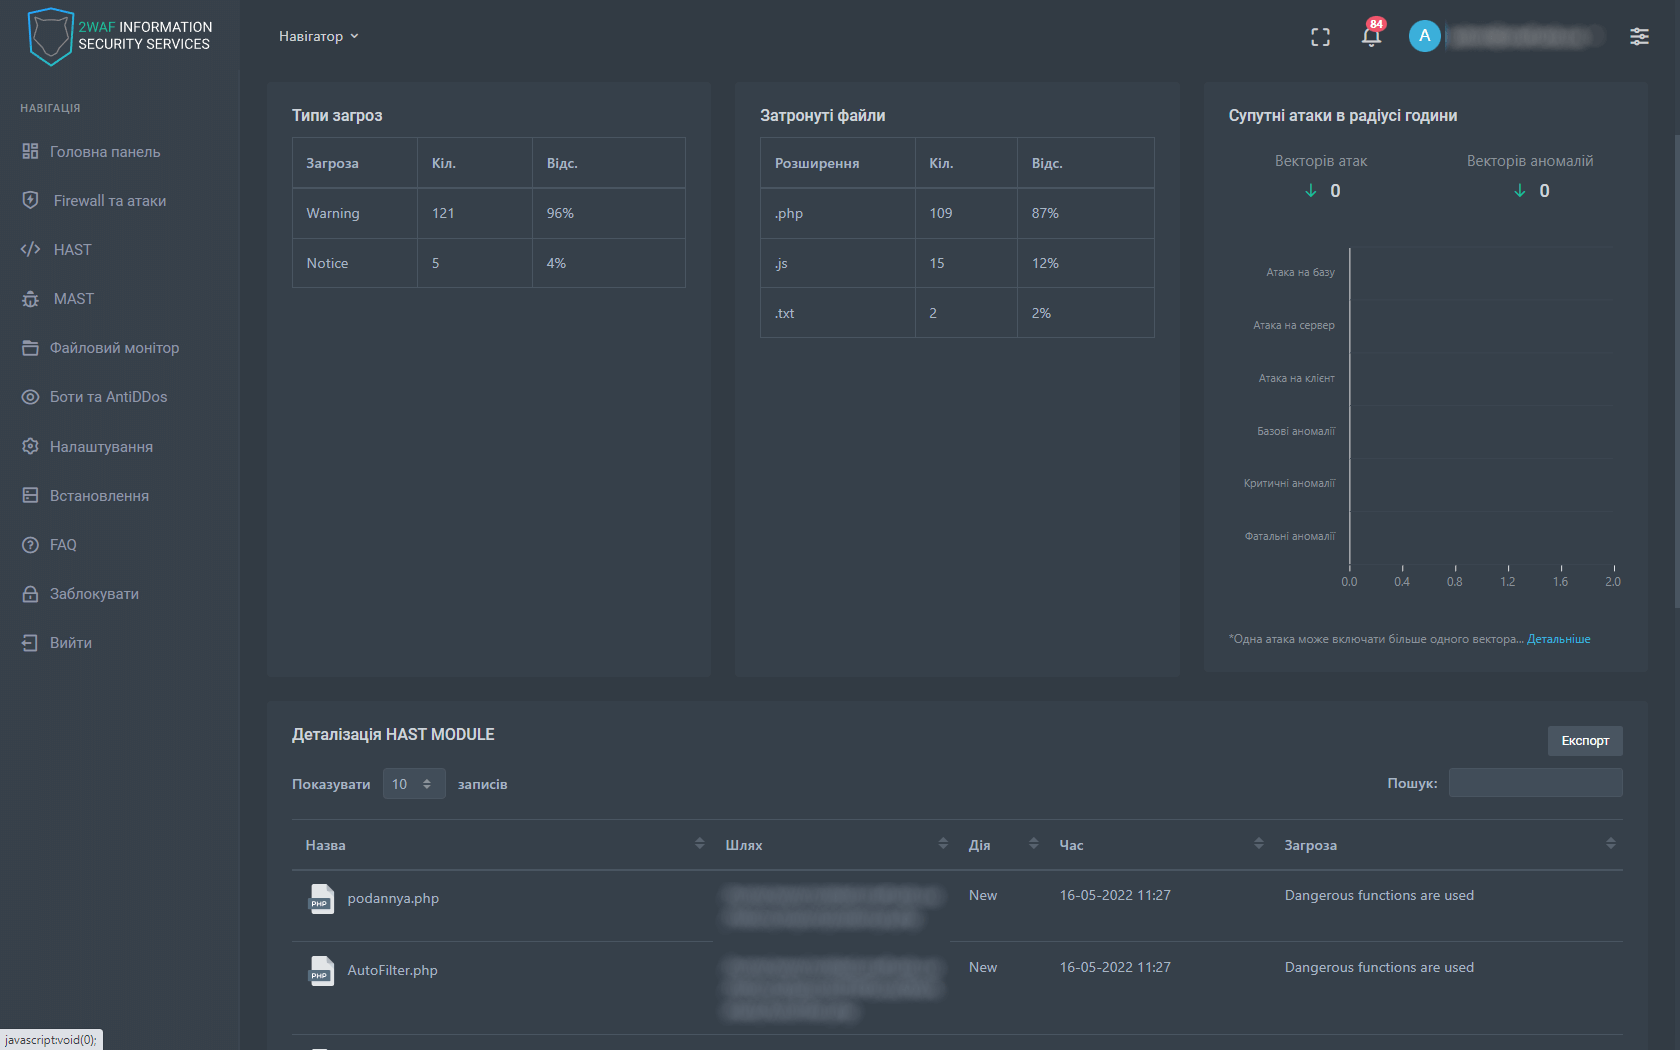
Task: Expand sort arrows on Загроза column
Action: click(1610, 844)
